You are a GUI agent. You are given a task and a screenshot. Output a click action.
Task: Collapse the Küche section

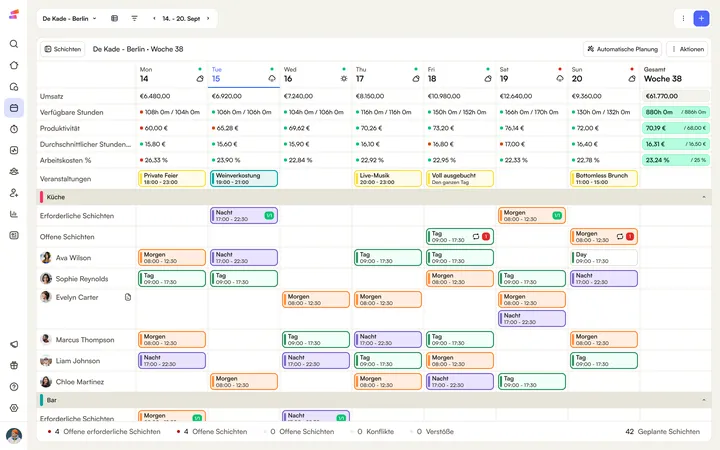[x=704, y=197]
